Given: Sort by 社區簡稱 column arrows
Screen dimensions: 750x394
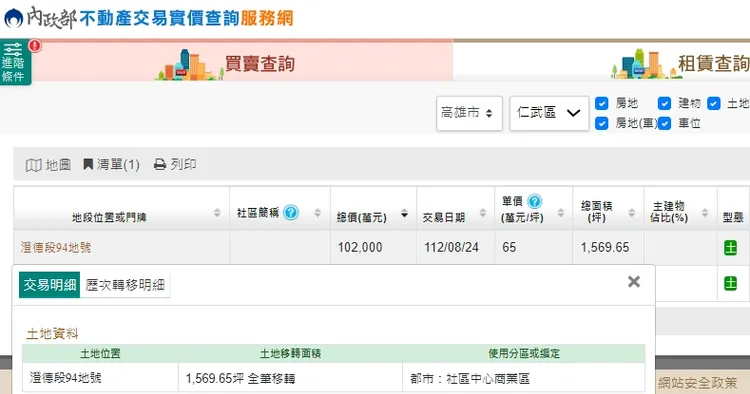Looking at the screenshot, I should (318, 213).
